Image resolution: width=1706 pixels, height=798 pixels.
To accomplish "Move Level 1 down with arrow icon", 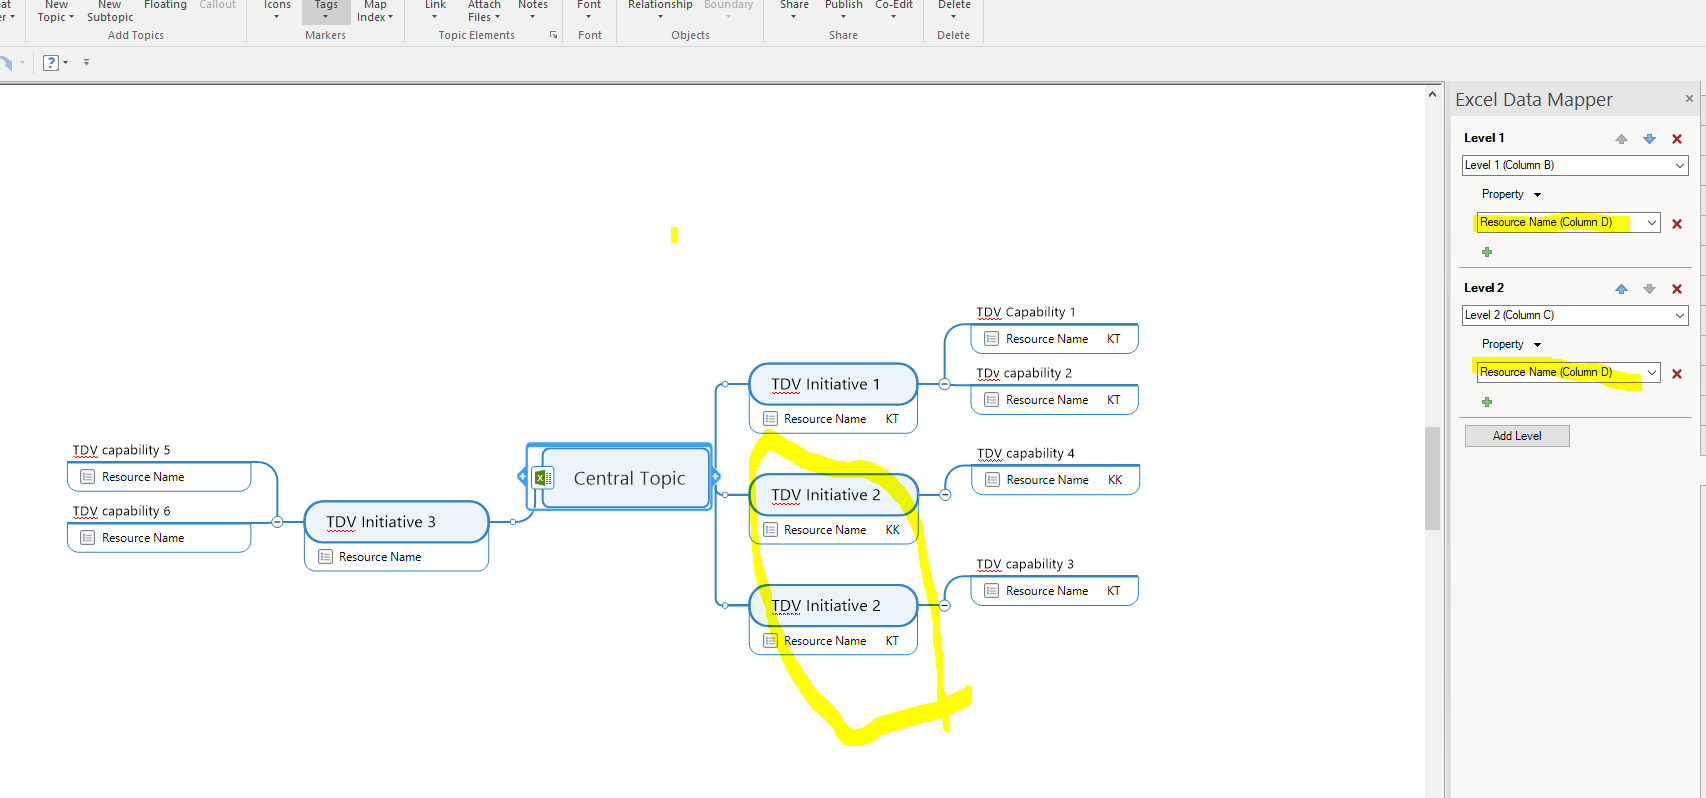I will [1649, 139].
